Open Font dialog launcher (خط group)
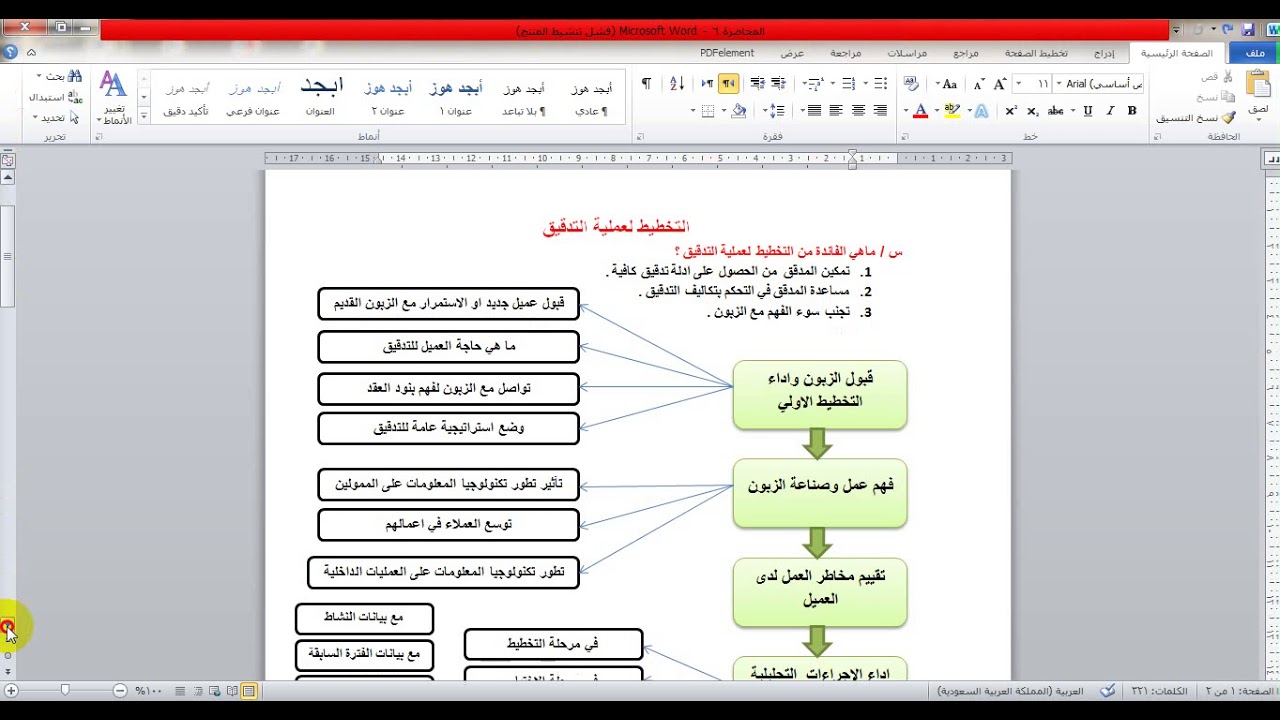Screen dimensions: 1280x720 coord(905,136)
